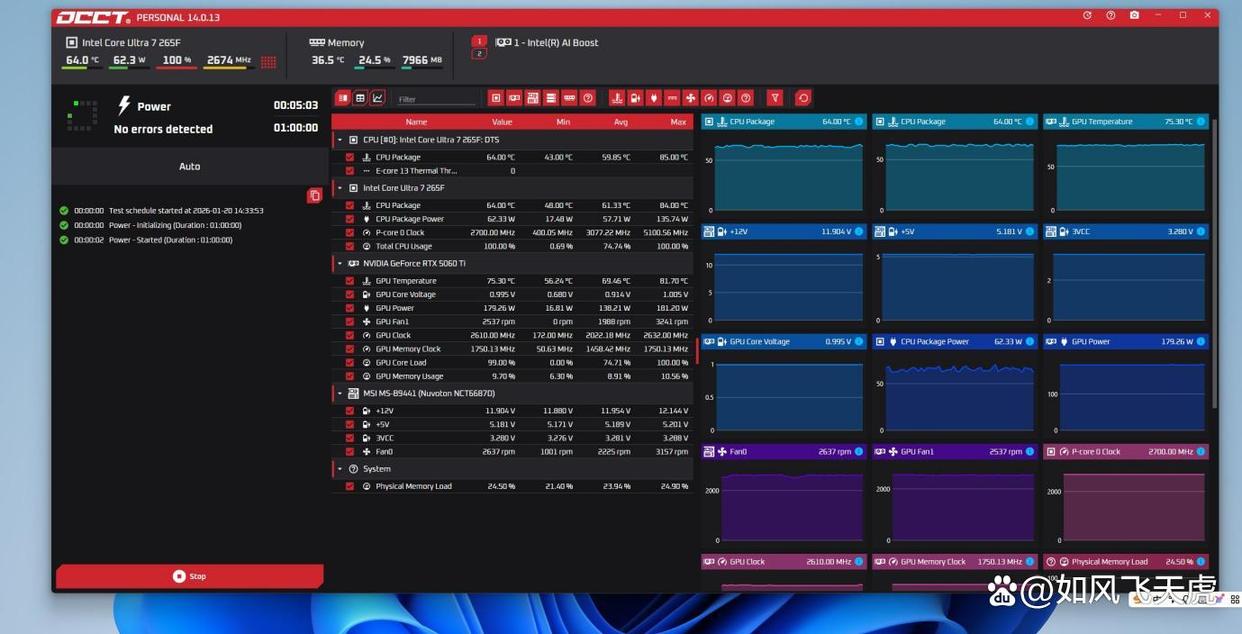Click the fan sensor filter icon
The width and height of the screenshot is (1242, 634).
coord(690,98)
